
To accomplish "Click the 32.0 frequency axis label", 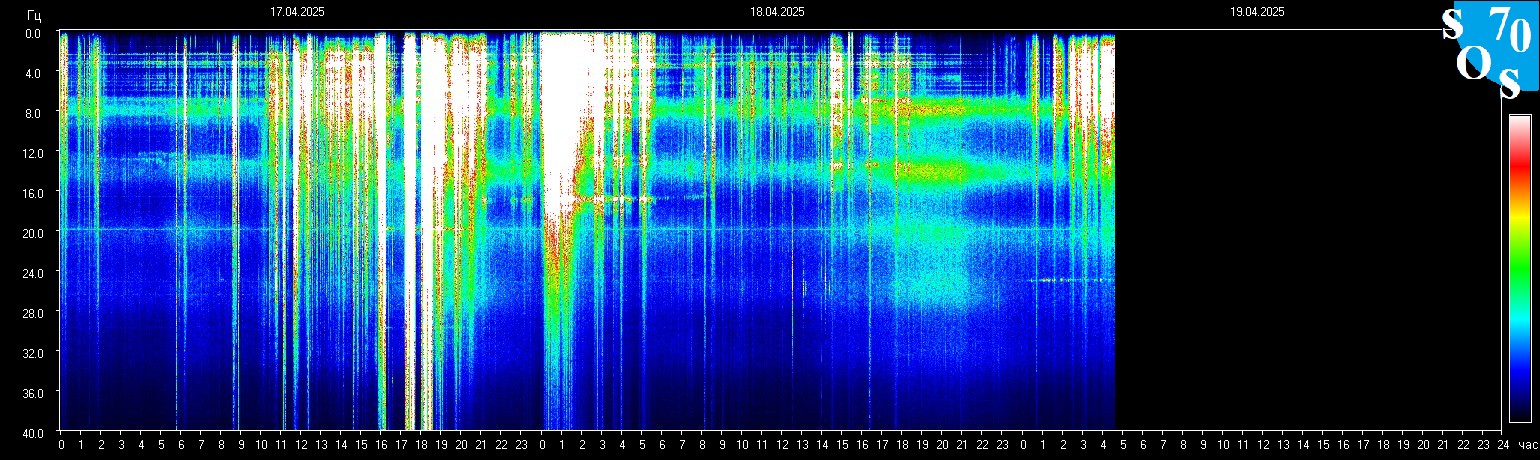I will (x=32, y=353).
